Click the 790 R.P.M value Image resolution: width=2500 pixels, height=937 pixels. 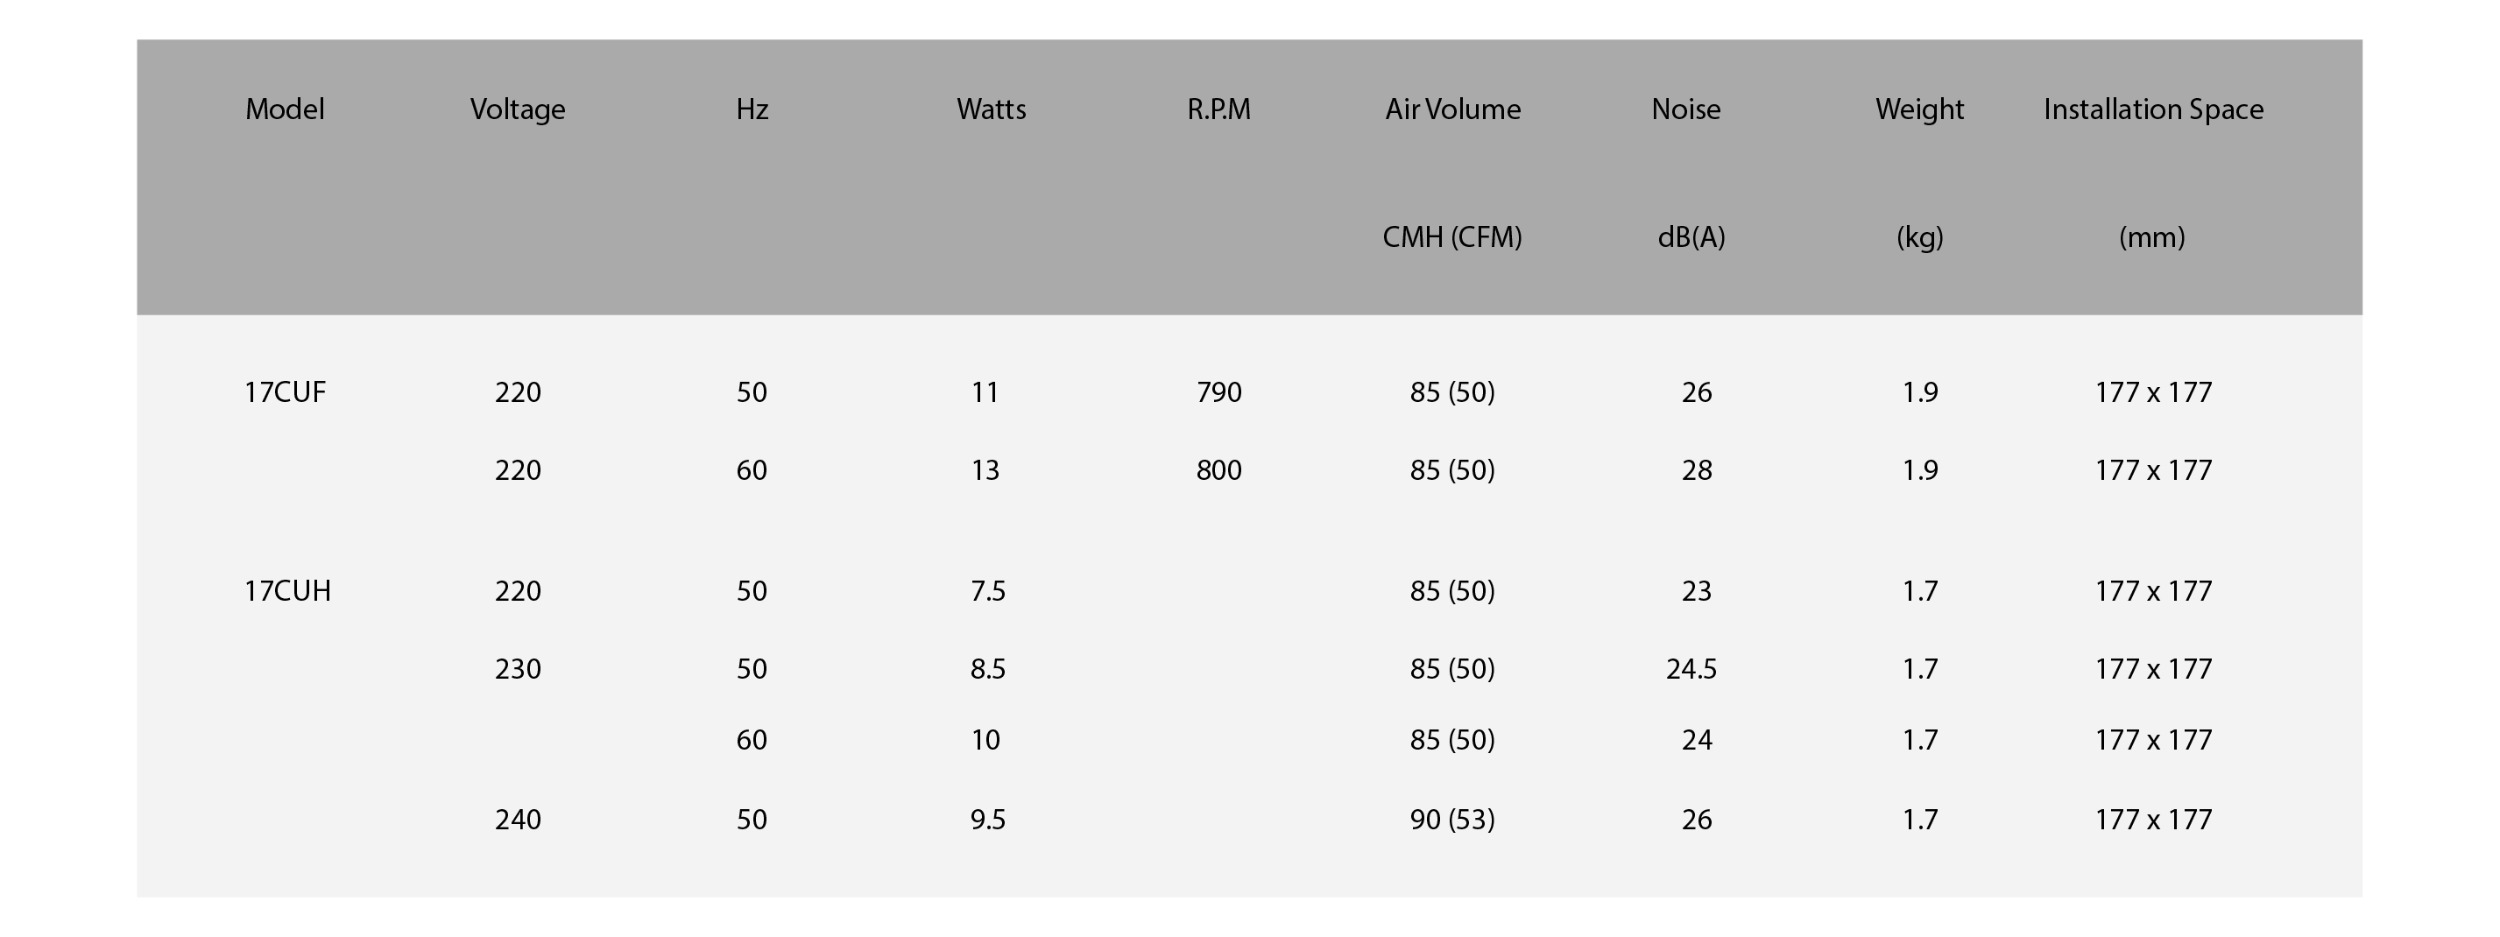click(x=1219, y=392)
